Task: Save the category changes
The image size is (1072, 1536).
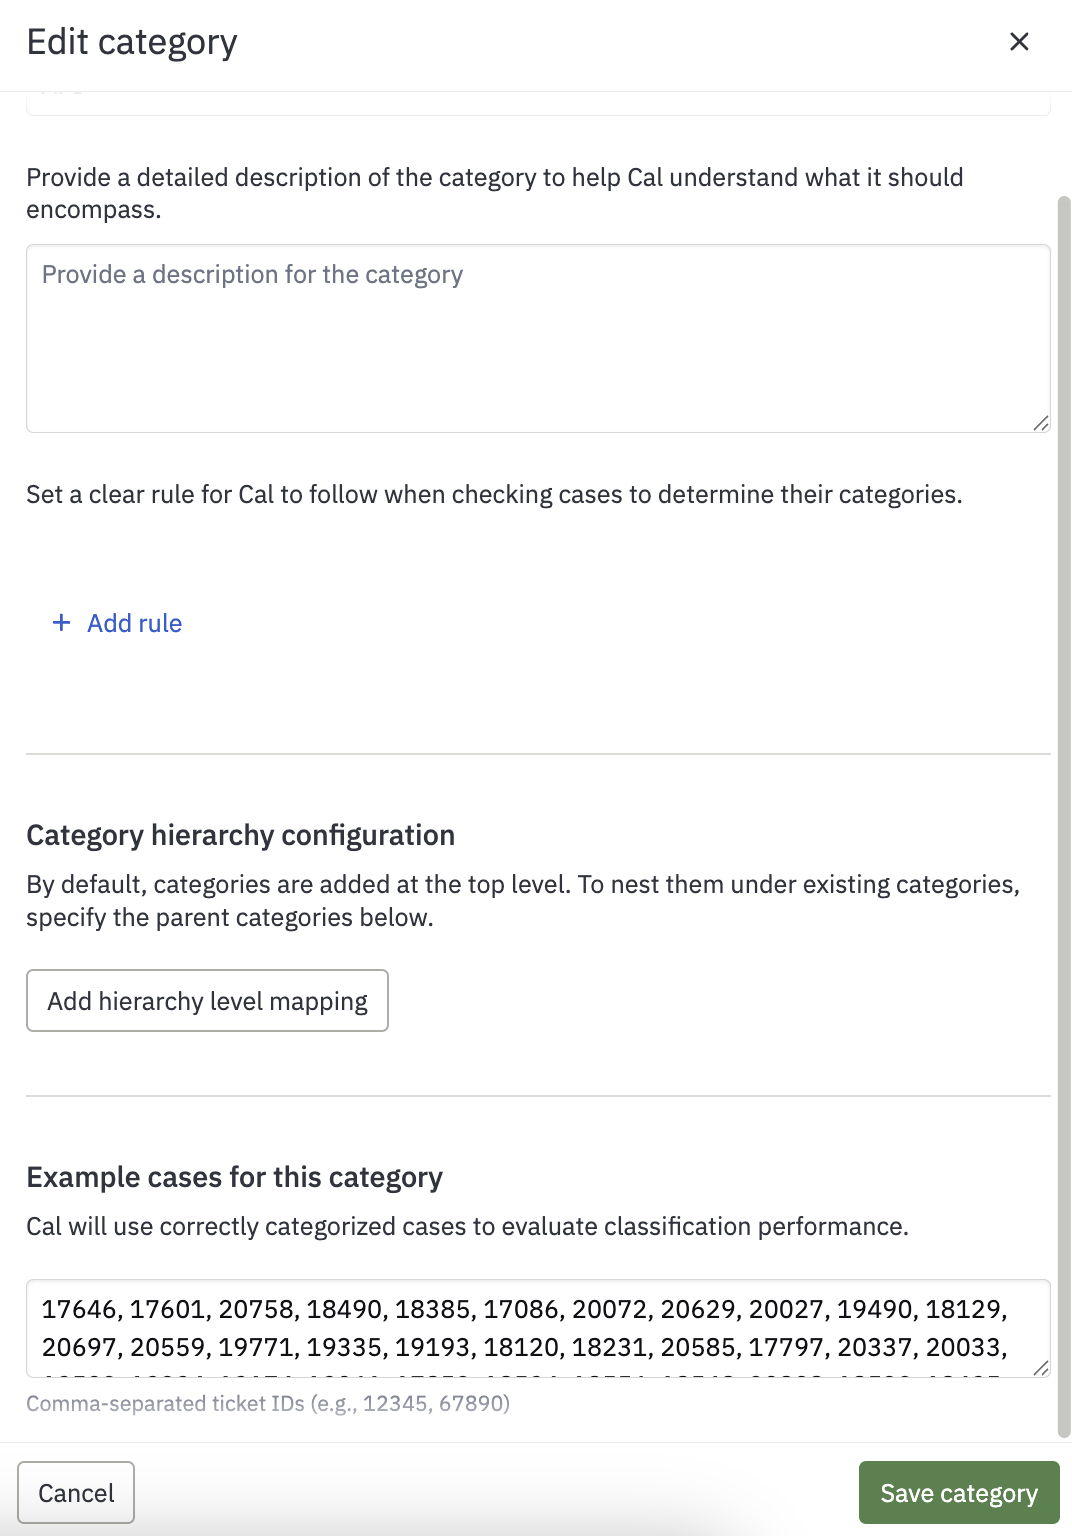Action: 959,1493
